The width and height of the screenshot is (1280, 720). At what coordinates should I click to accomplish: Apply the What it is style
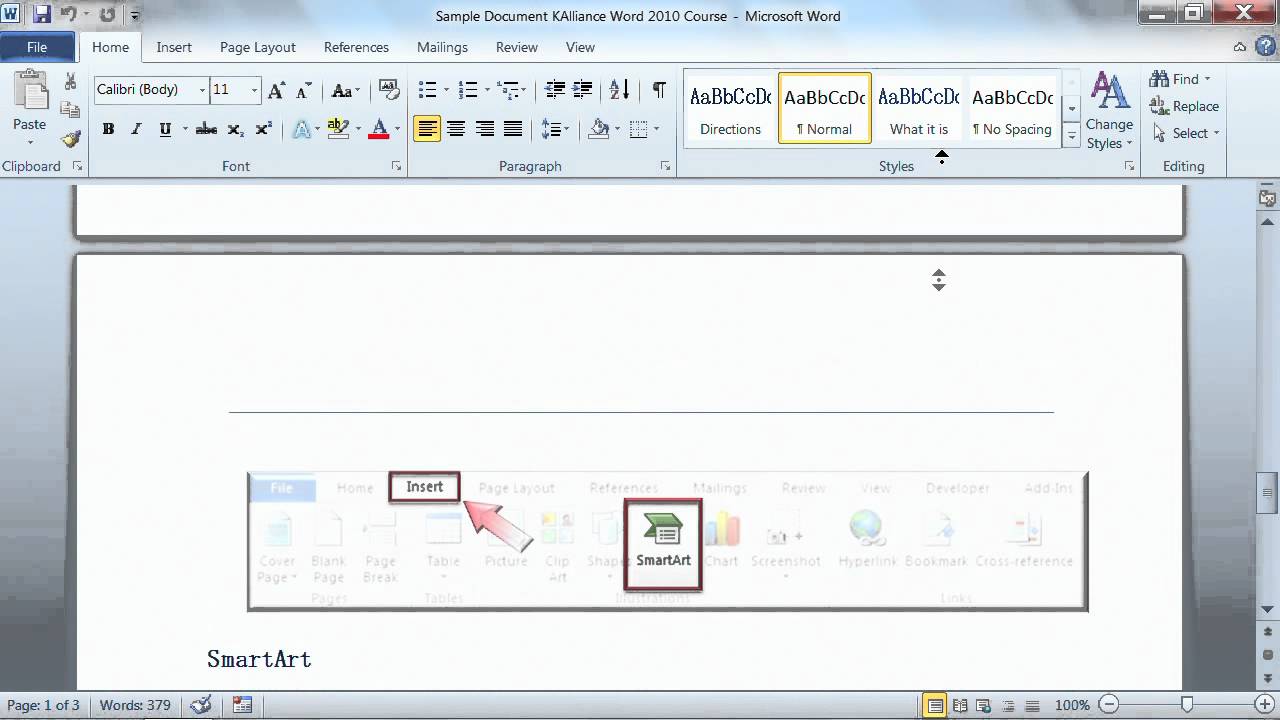(919, 108)
